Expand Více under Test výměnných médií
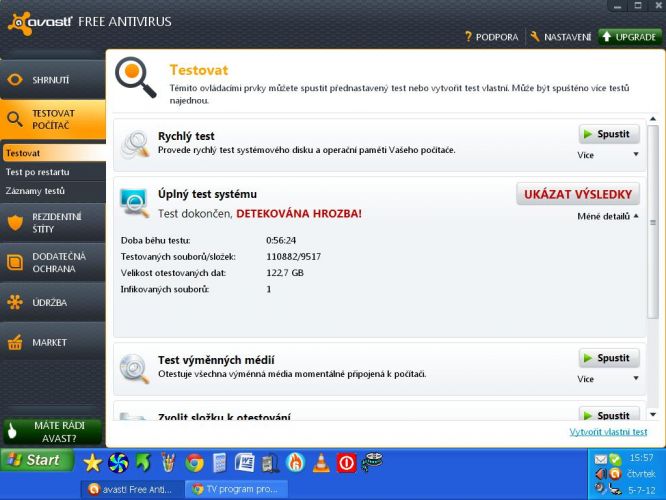The image size is (666, 500). (x=607, y=379)
